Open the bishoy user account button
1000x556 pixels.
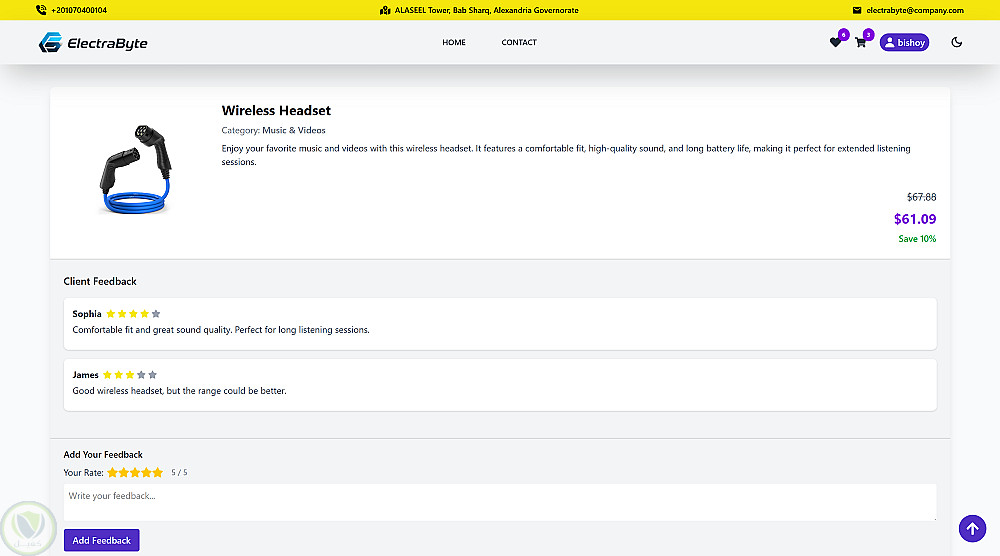[904, 43]
